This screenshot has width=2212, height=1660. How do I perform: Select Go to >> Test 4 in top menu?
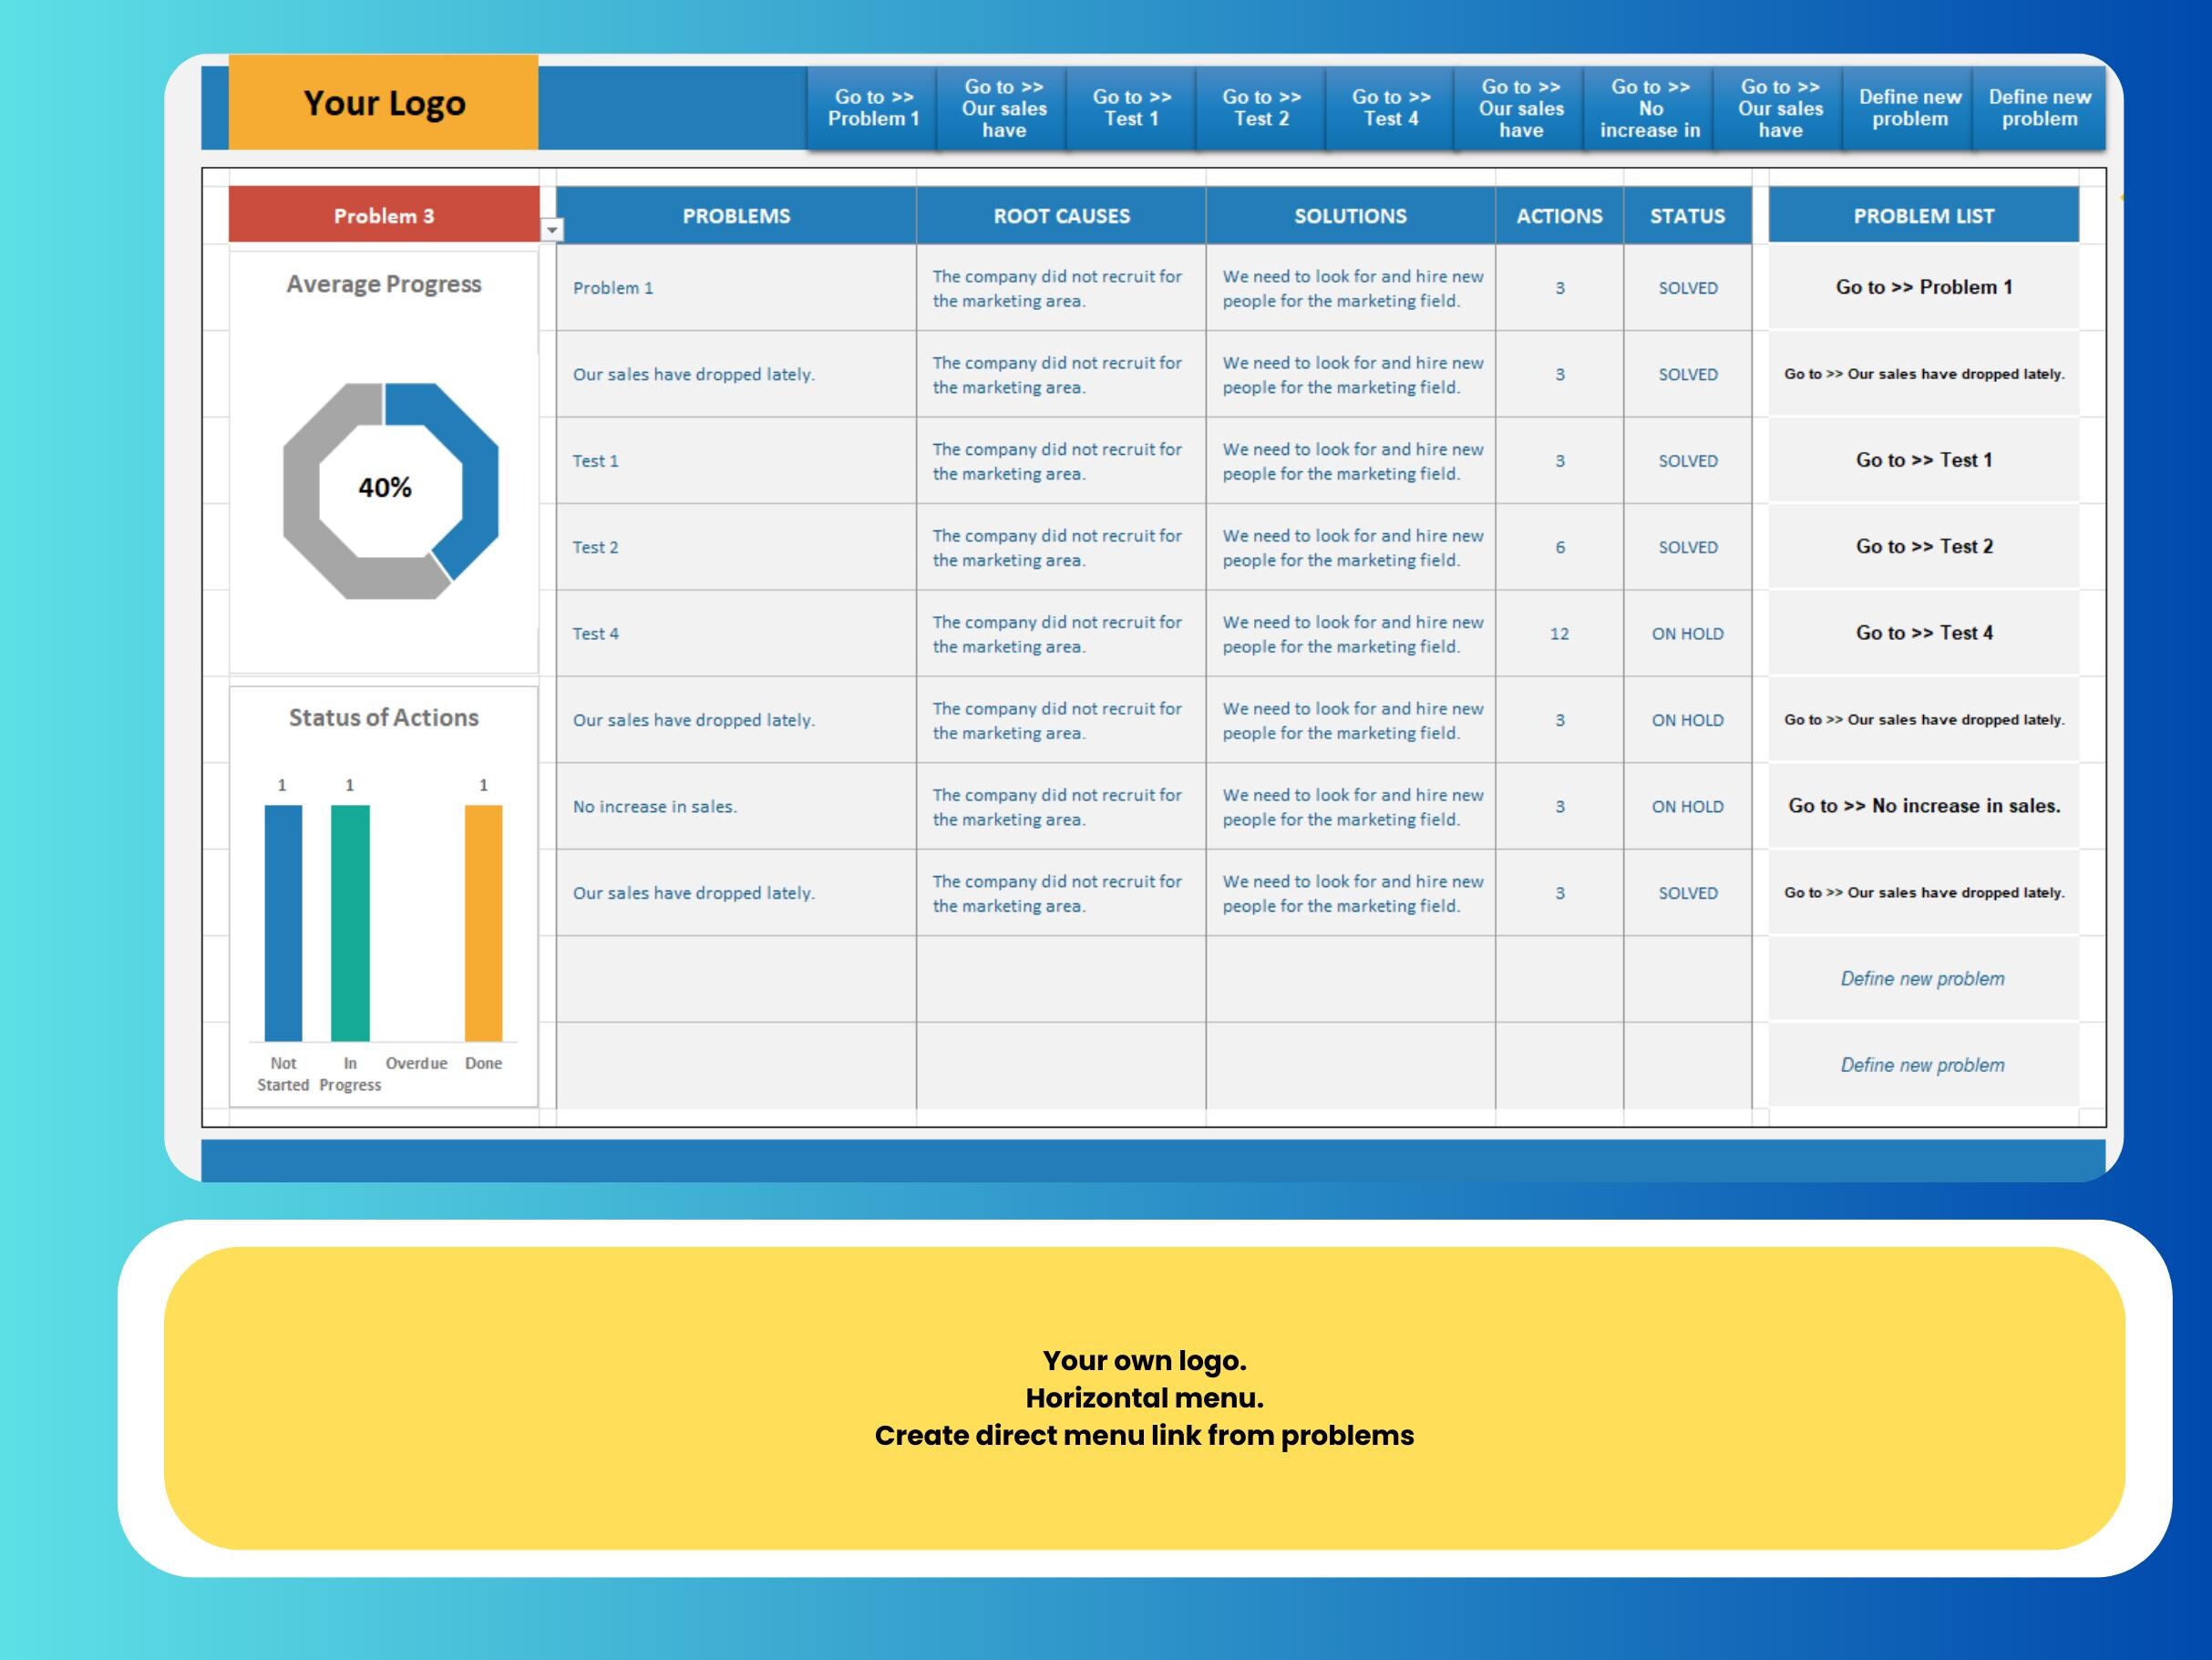(1390, 108)
